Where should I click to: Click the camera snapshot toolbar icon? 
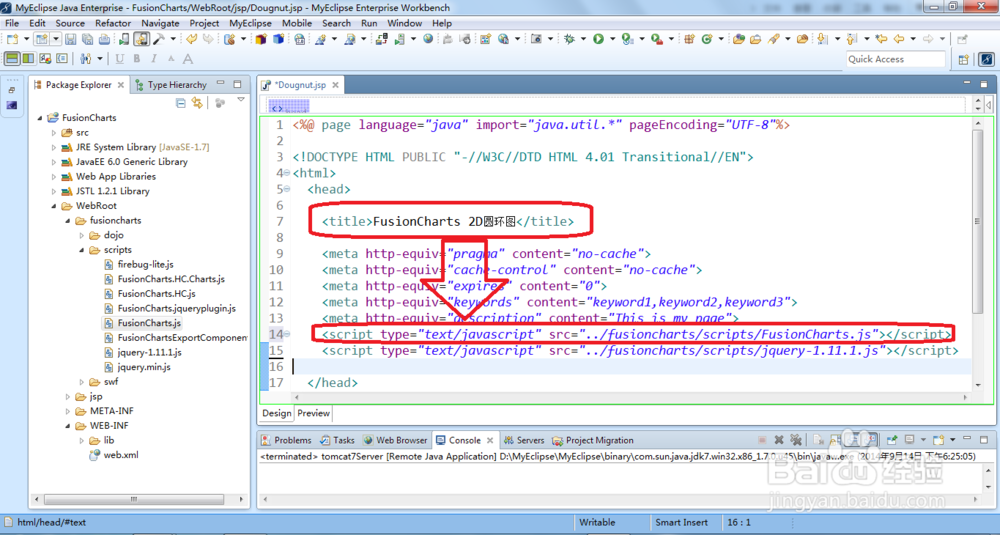pyautogui.click(x=536, y=39)
